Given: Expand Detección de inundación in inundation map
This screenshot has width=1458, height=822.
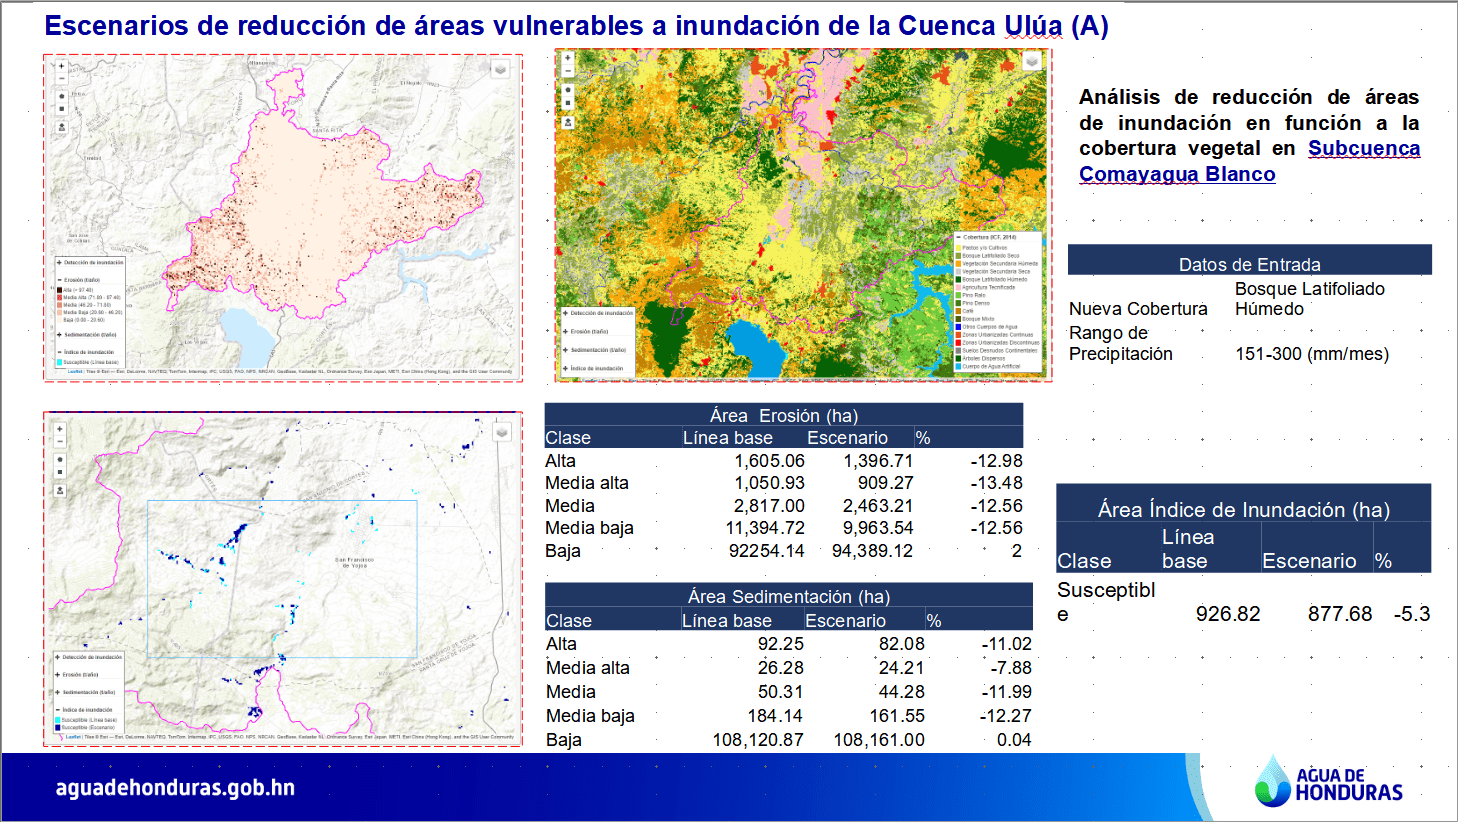Looking at the screenshot, I should [58, 657].
